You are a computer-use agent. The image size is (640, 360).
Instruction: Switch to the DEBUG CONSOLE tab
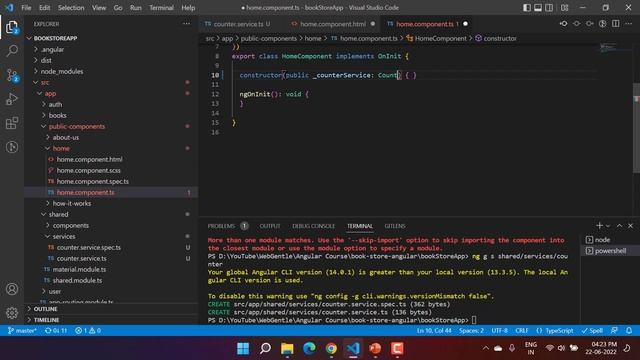pos(313,226)
